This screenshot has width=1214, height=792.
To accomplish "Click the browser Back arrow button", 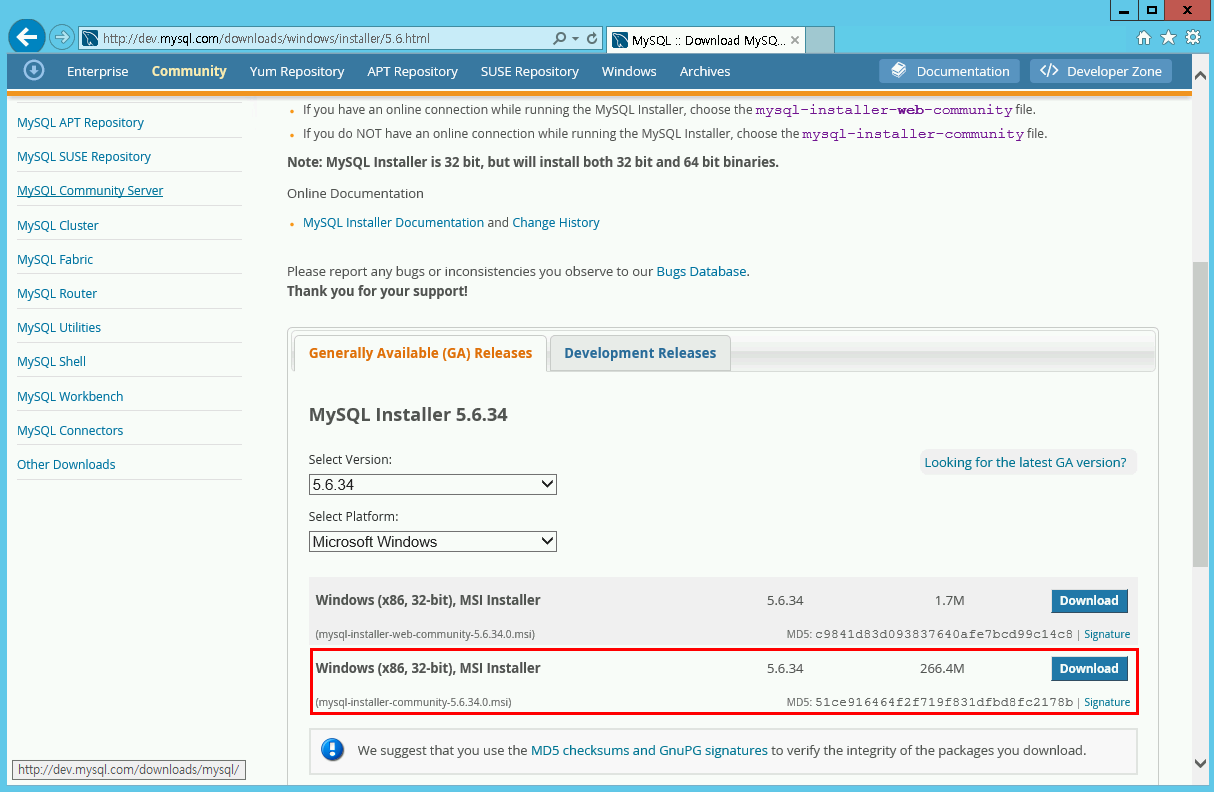I will pyautogui.click(x=26, y=37).
